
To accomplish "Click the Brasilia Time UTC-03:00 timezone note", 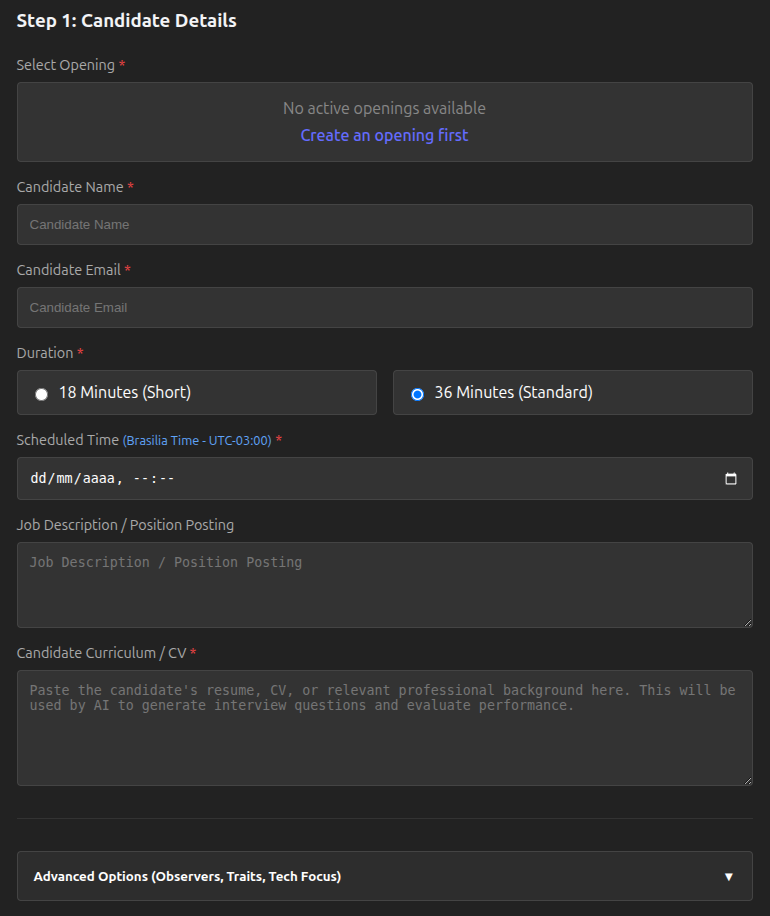I will [x=197, y=441].
